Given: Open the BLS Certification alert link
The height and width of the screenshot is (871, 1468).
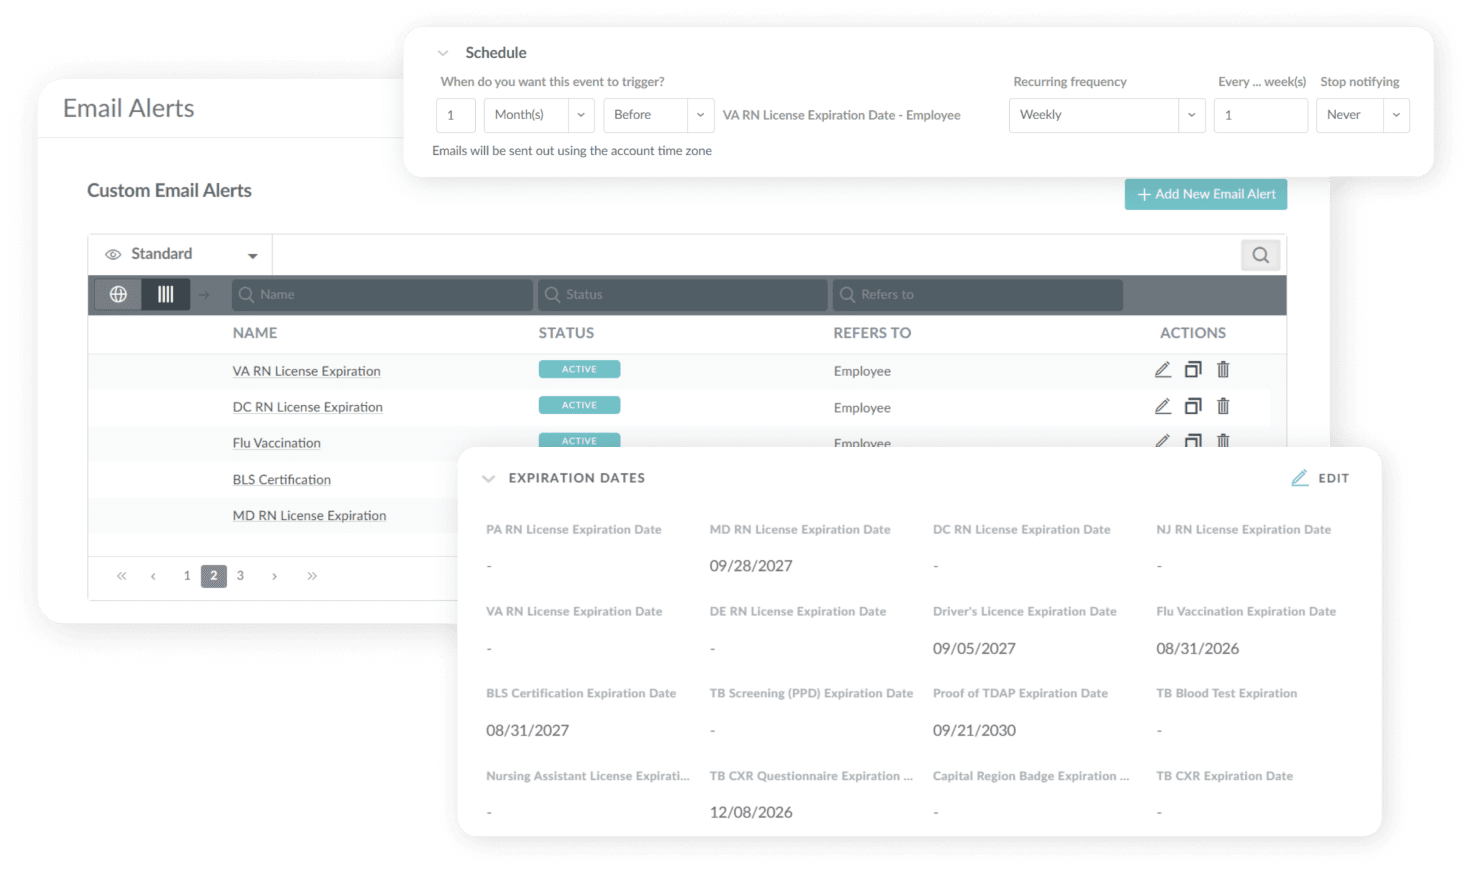Looking at the screenshot, I should pyautogui.click(x=281, y=479).
